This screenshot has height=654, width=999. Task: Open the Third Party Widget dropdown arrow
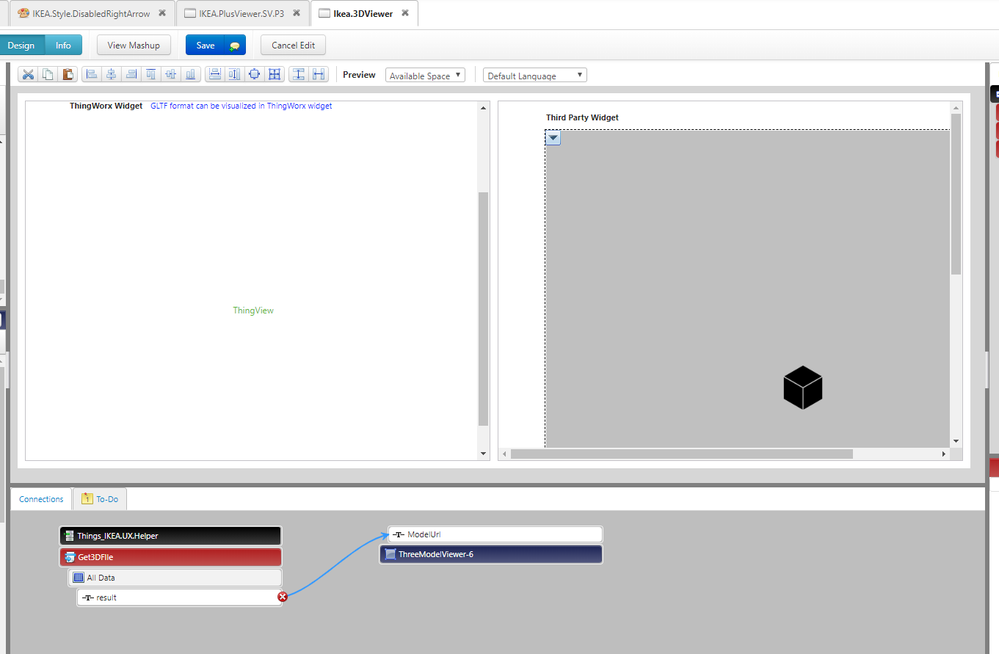point(552,138)
